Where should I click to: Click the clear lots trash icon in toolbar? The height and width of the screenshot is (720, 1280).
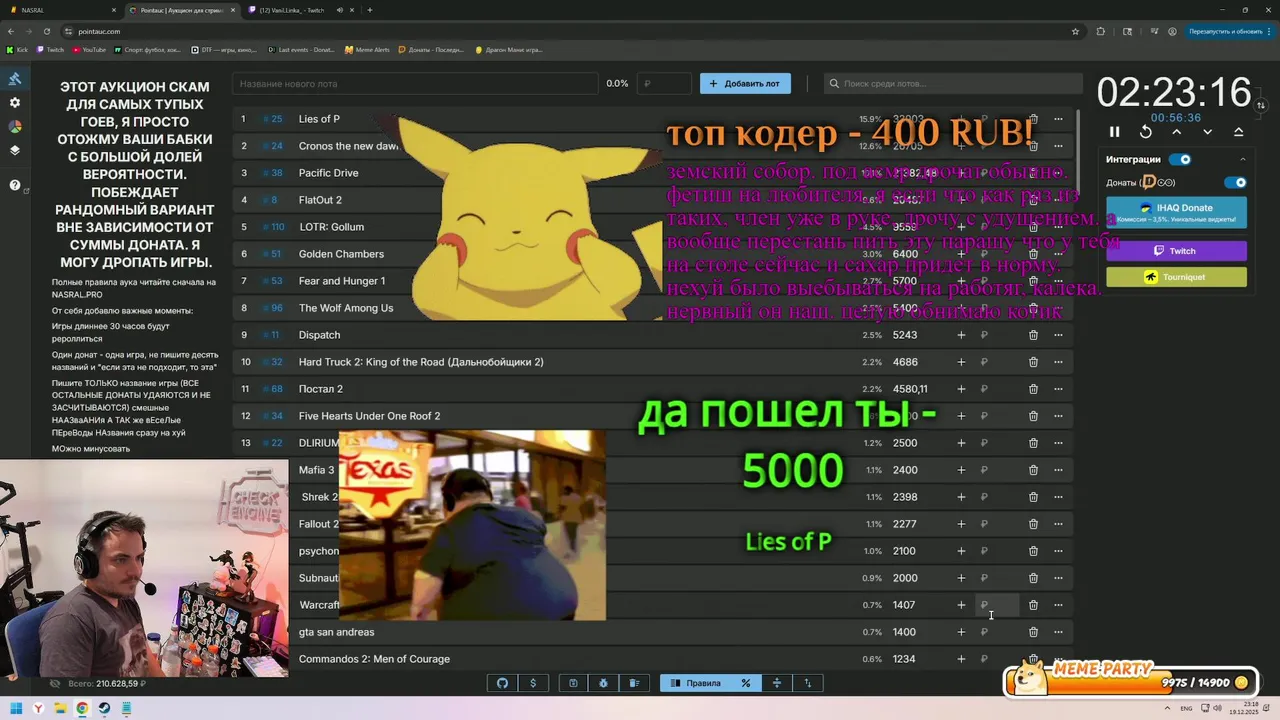(x=634, y=683)
